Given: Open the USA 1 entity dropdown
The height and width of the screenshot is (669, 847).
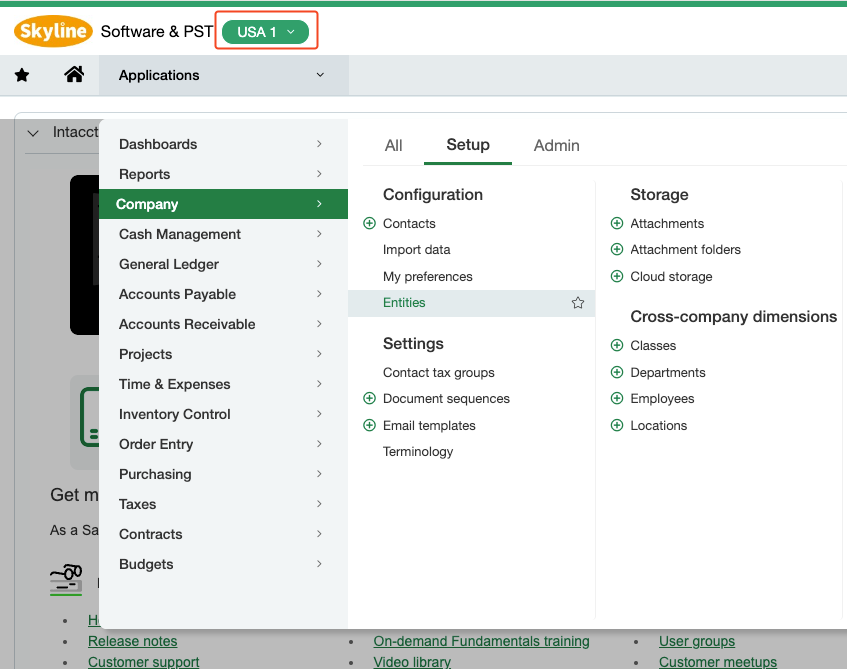Looking at the screenshot, I should tap(265, 32).
